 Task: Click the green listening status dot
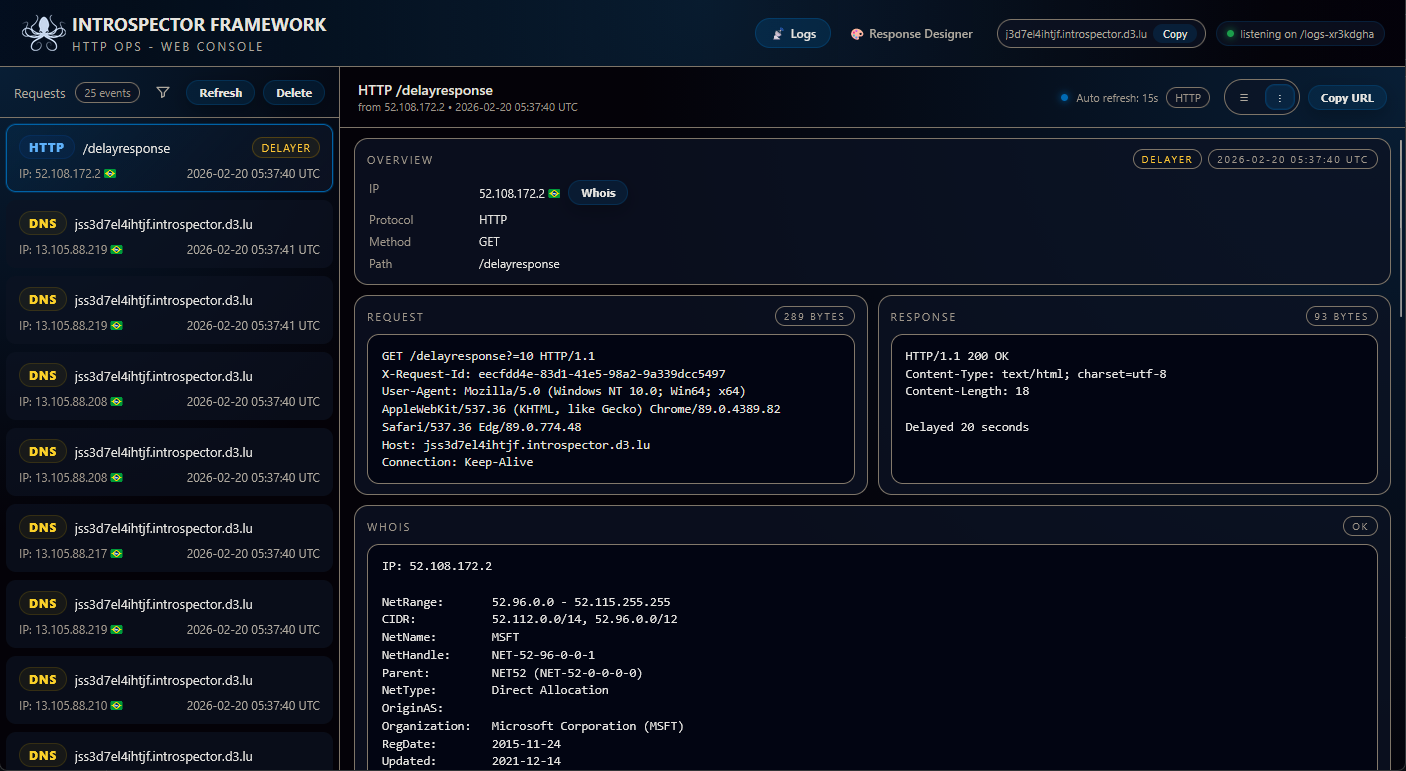(1229, 34)
